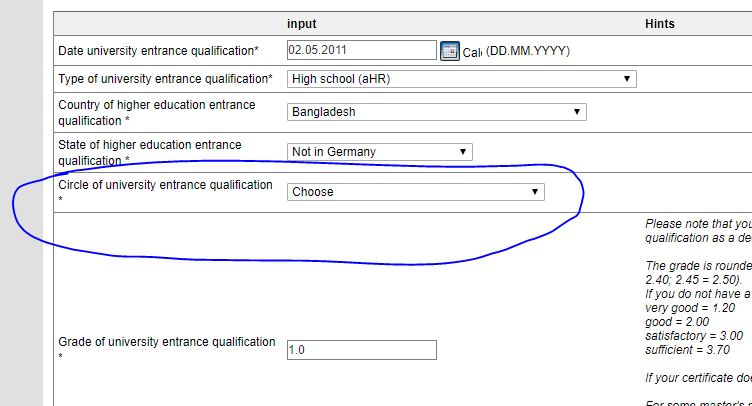752x406 pixels.
Task: Click the grade input field containing 1.0
Action: pos(361,350)
